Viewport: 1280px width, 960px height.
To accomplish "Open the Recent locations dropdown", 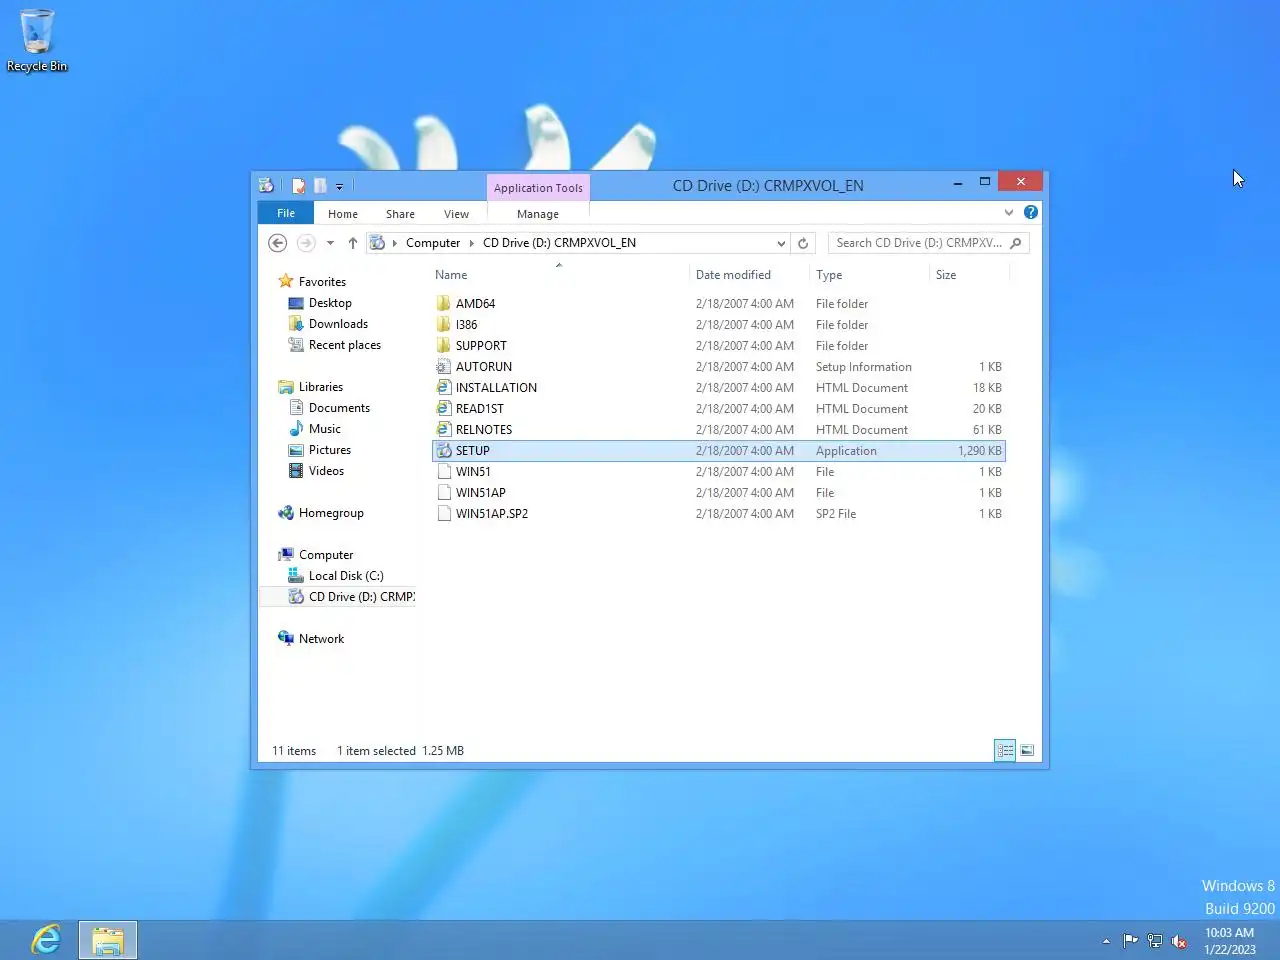I will point(330,243).
